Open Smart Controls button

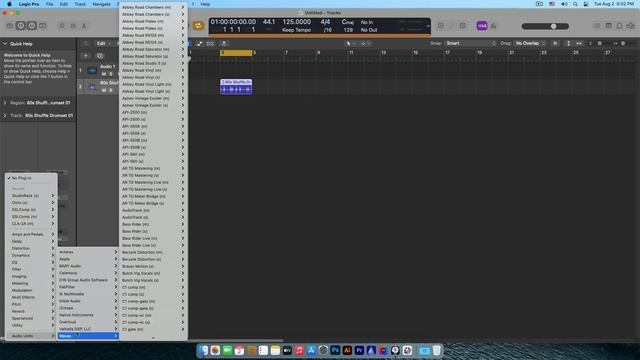coord(62,26)
